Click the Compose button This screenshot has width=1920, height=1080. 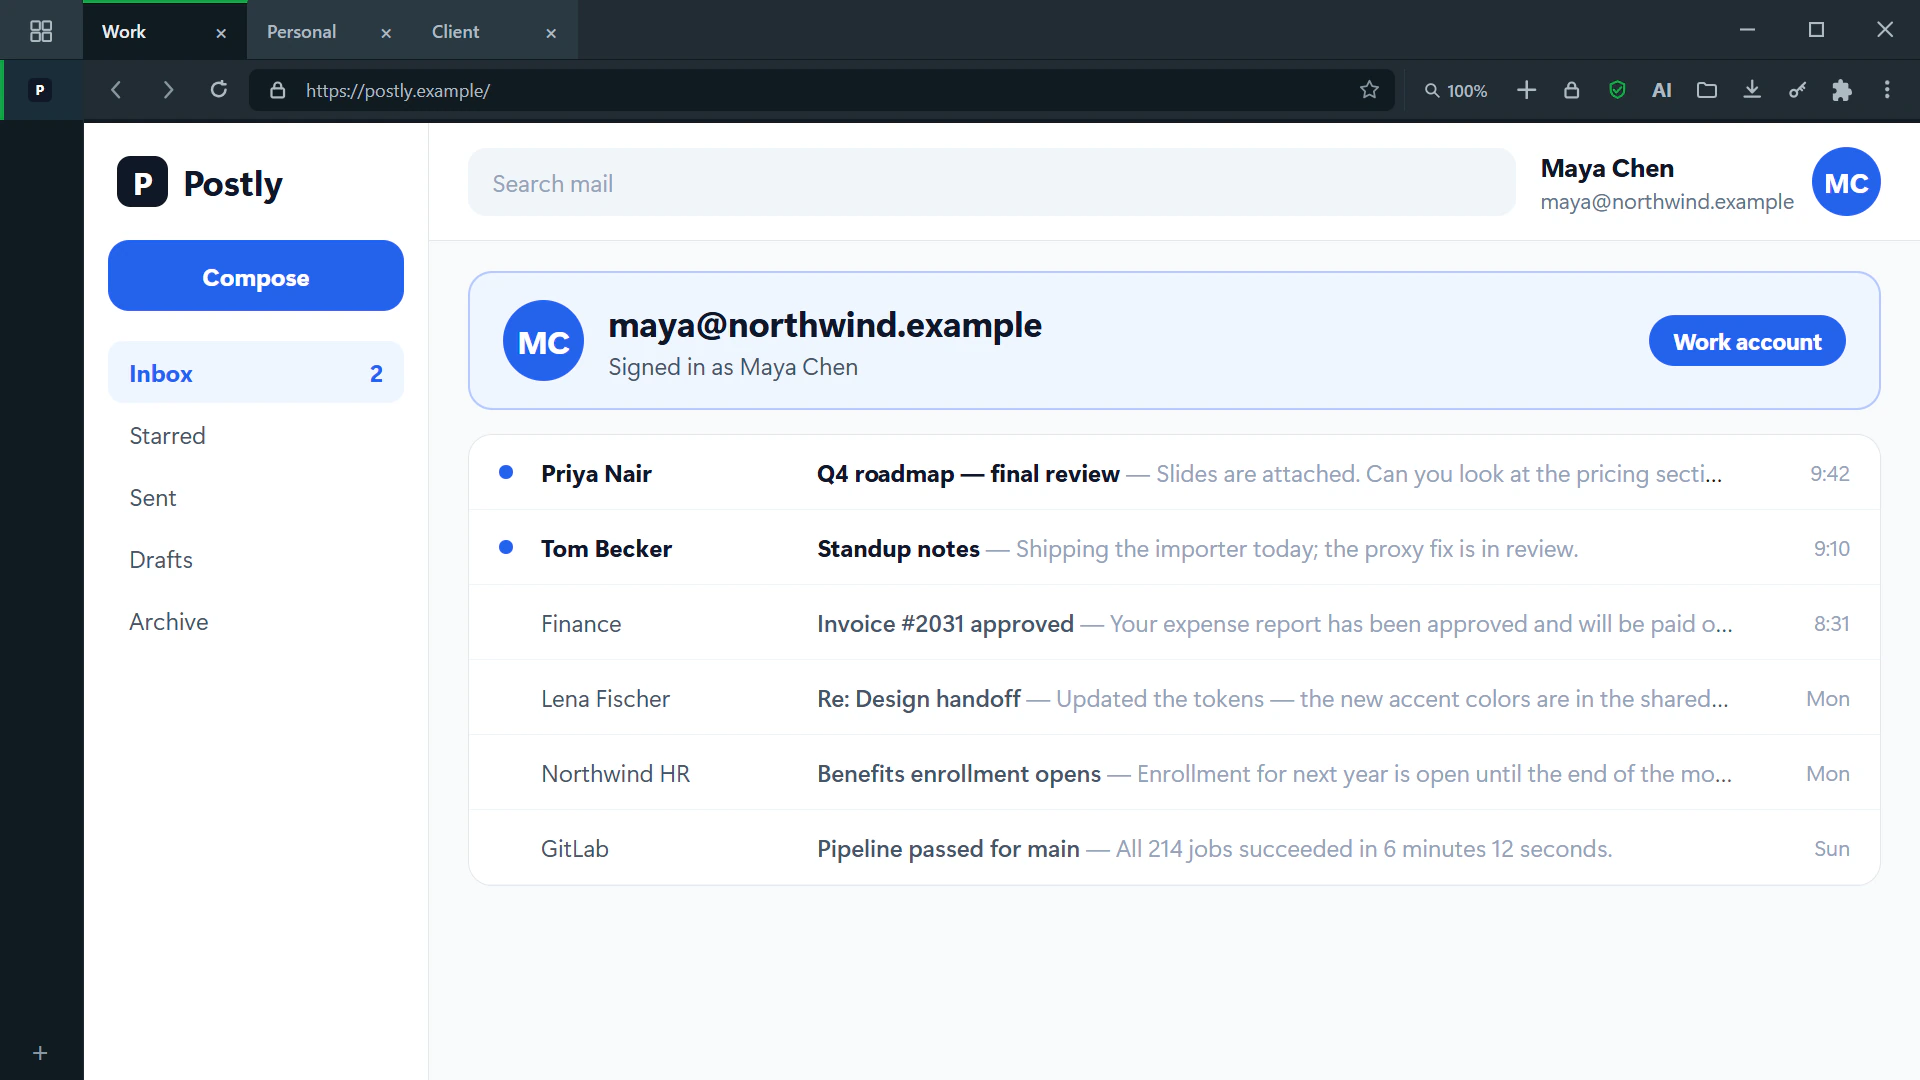pos(256,276)
